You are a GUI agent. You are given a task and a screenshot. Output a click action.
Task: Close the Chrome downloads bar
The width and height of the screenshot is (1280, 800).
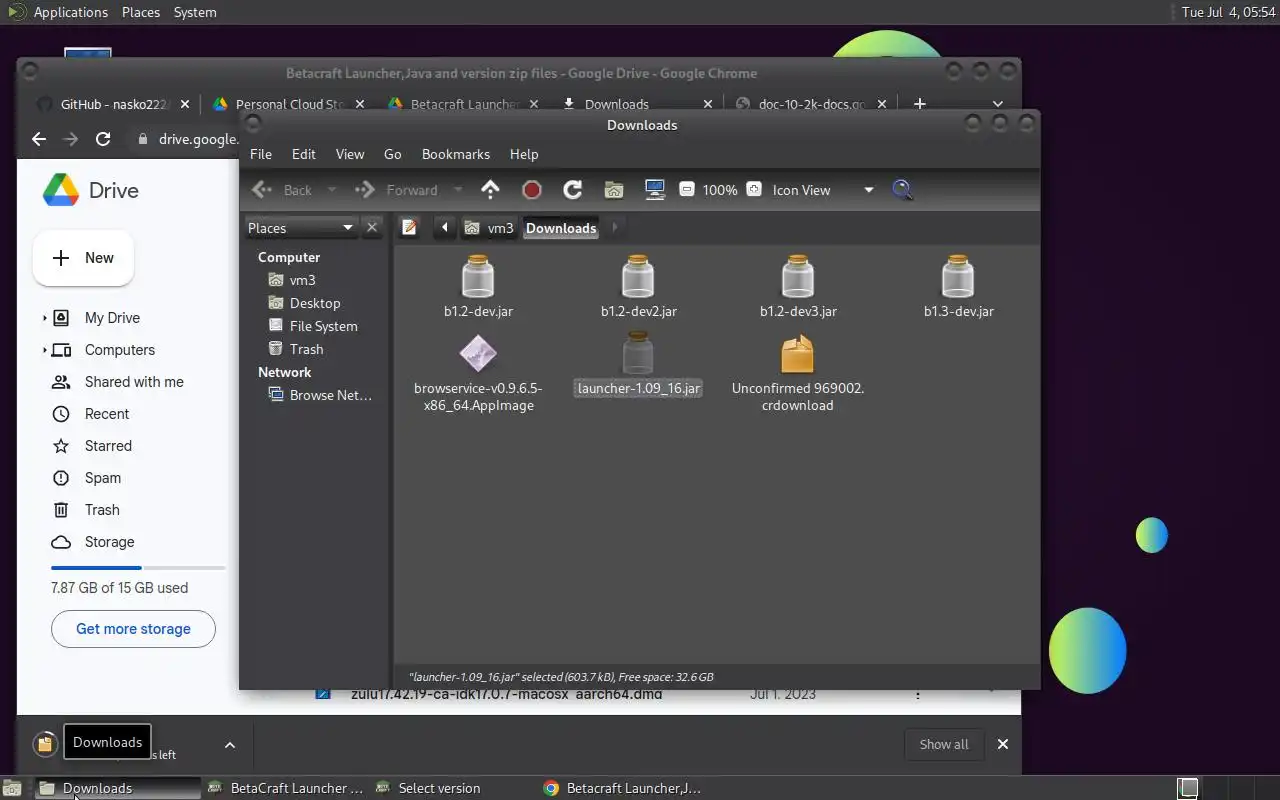click(x=1003, y=744)
